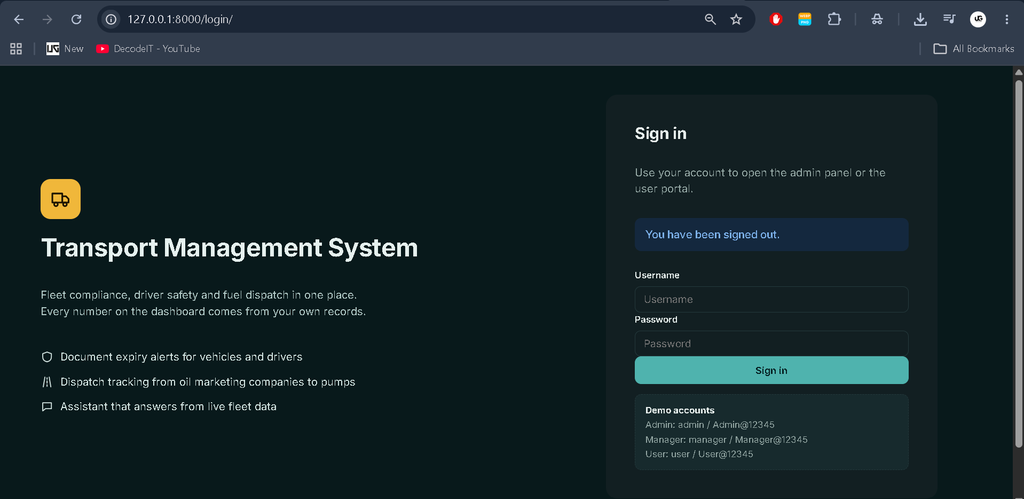The image size is (1024, 499).
Task: Click the yellow truck logo icon
Action: click(60, 199)
